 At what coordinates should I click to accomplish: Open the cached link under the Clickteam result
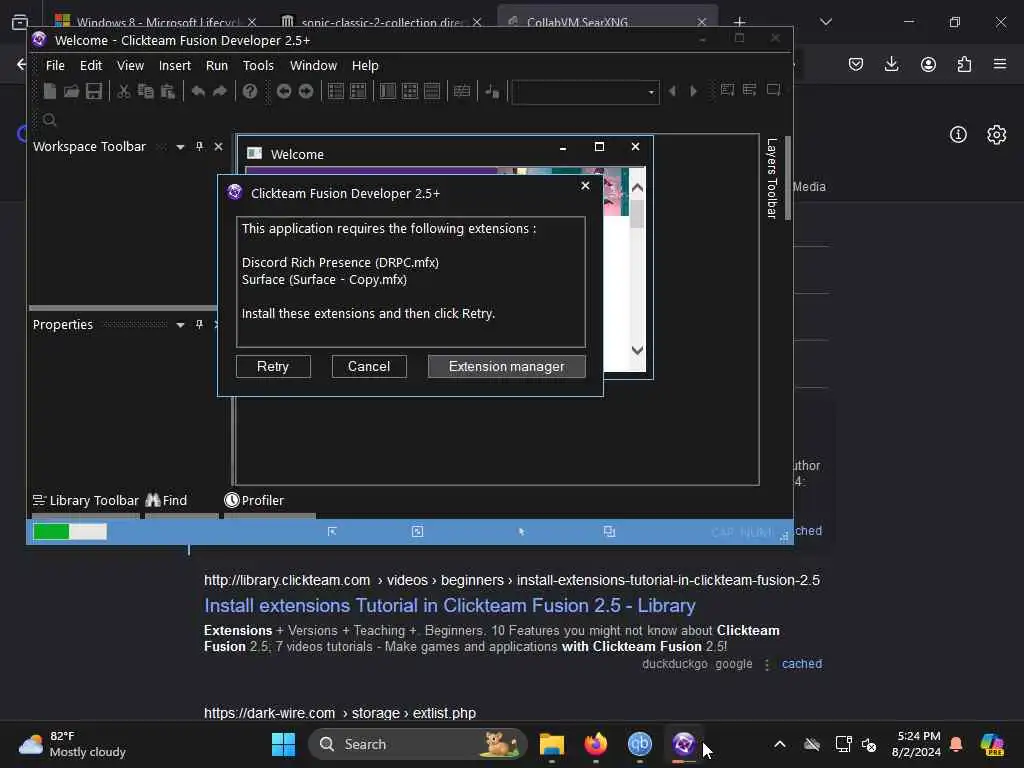click(x=802, y=664)
